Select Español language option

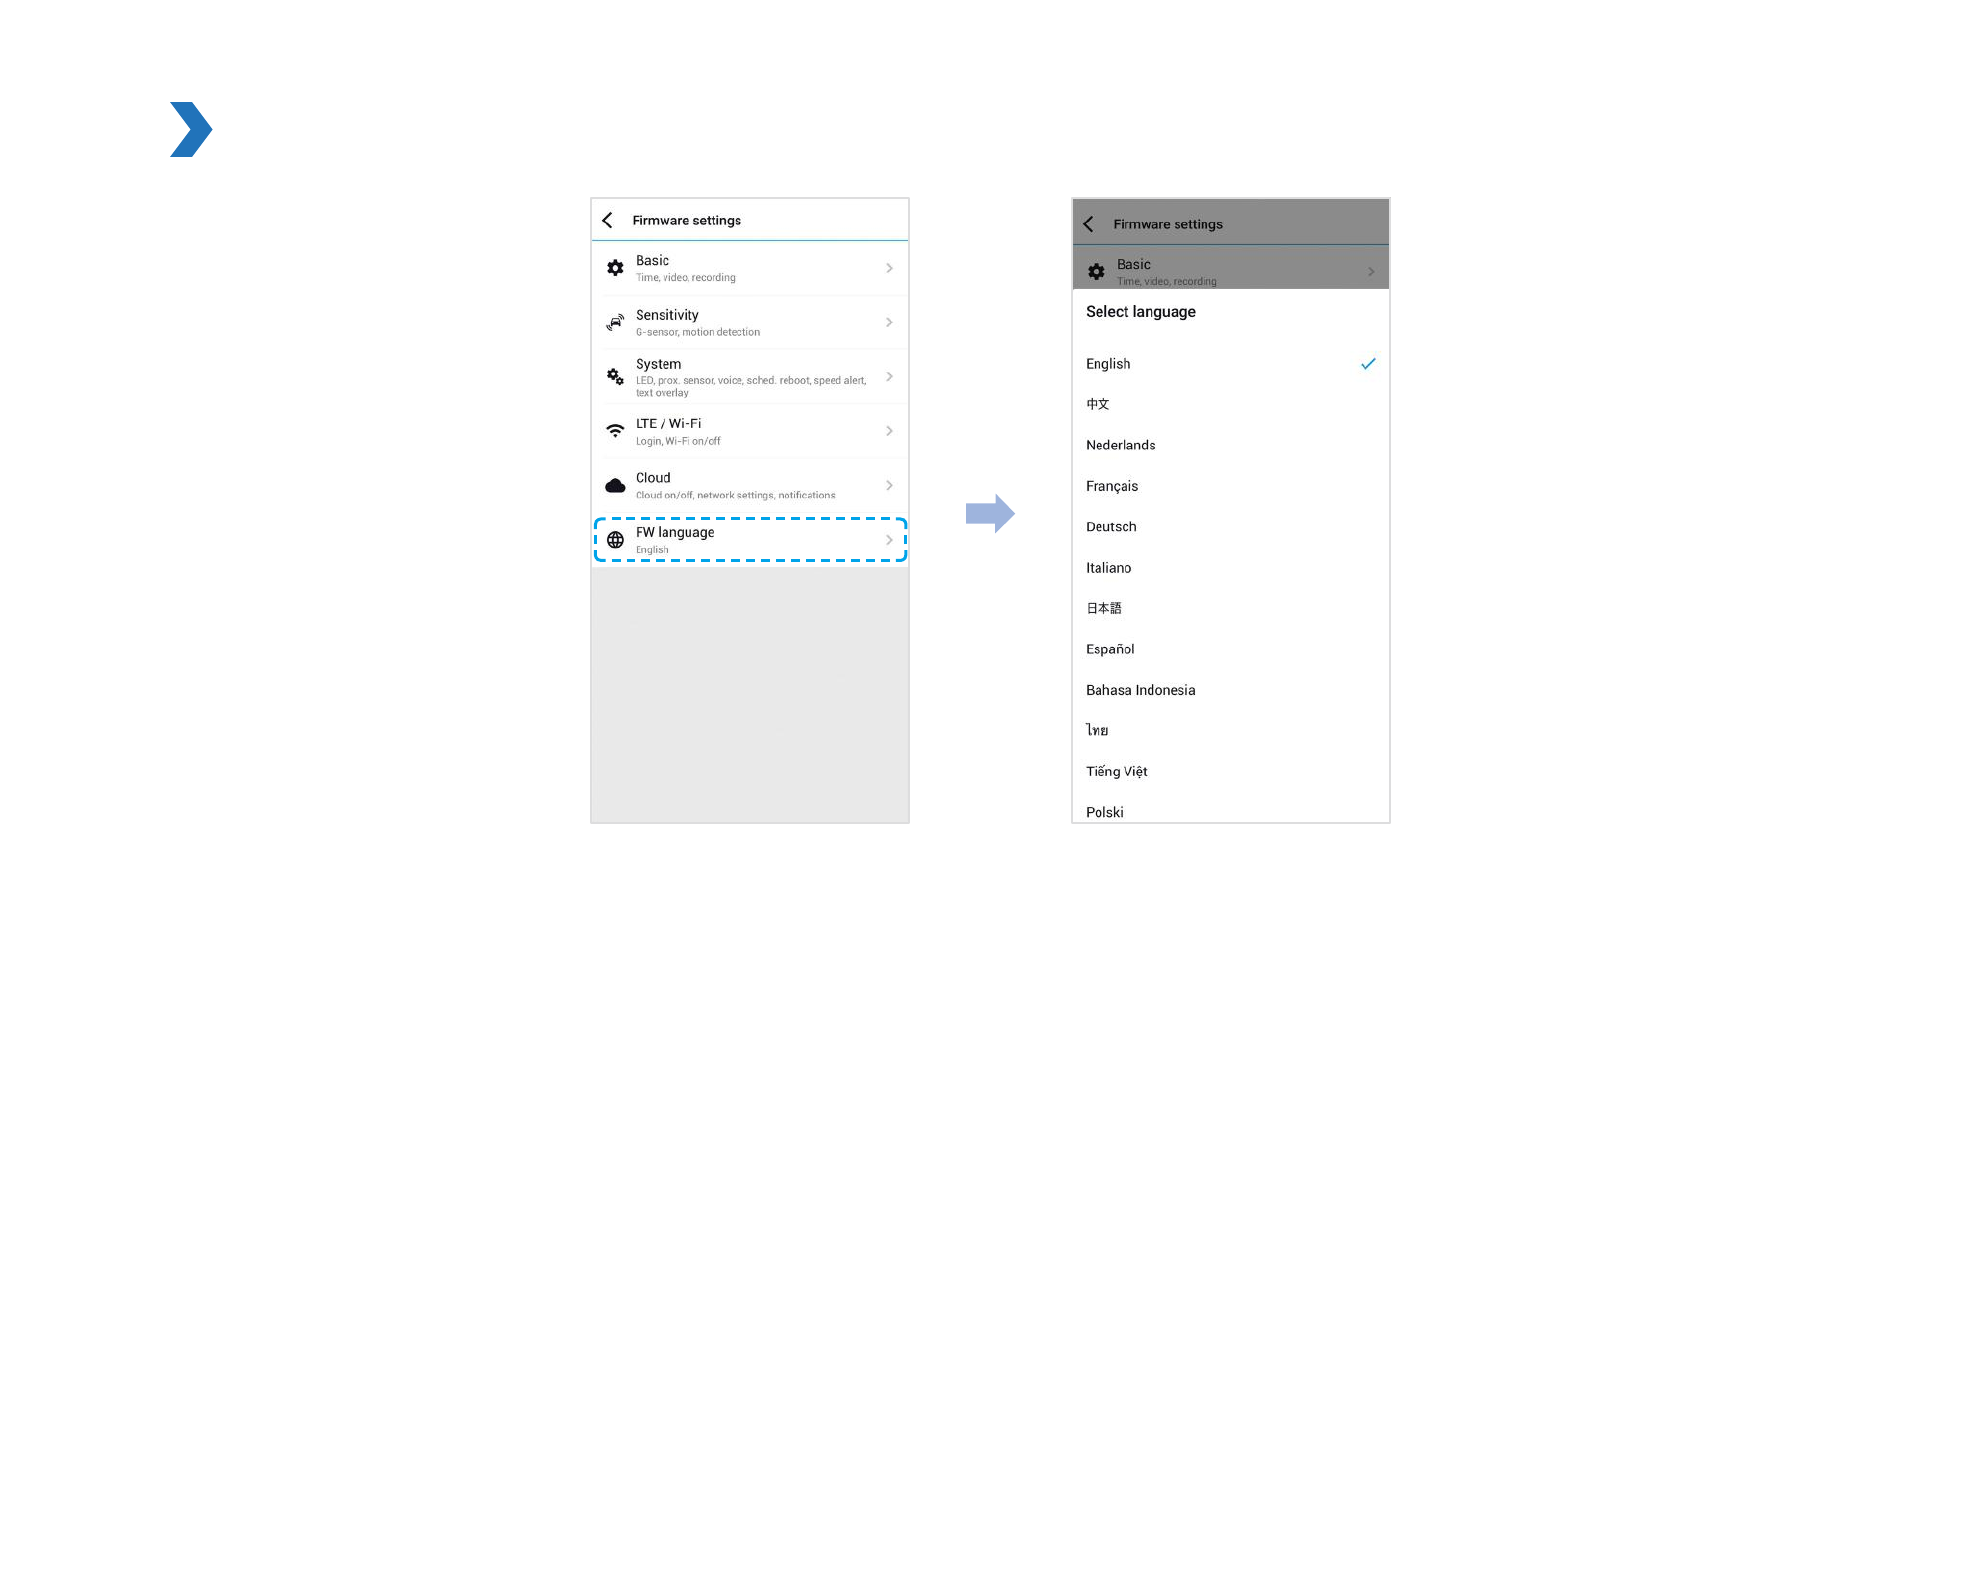tap(1231, 649)
